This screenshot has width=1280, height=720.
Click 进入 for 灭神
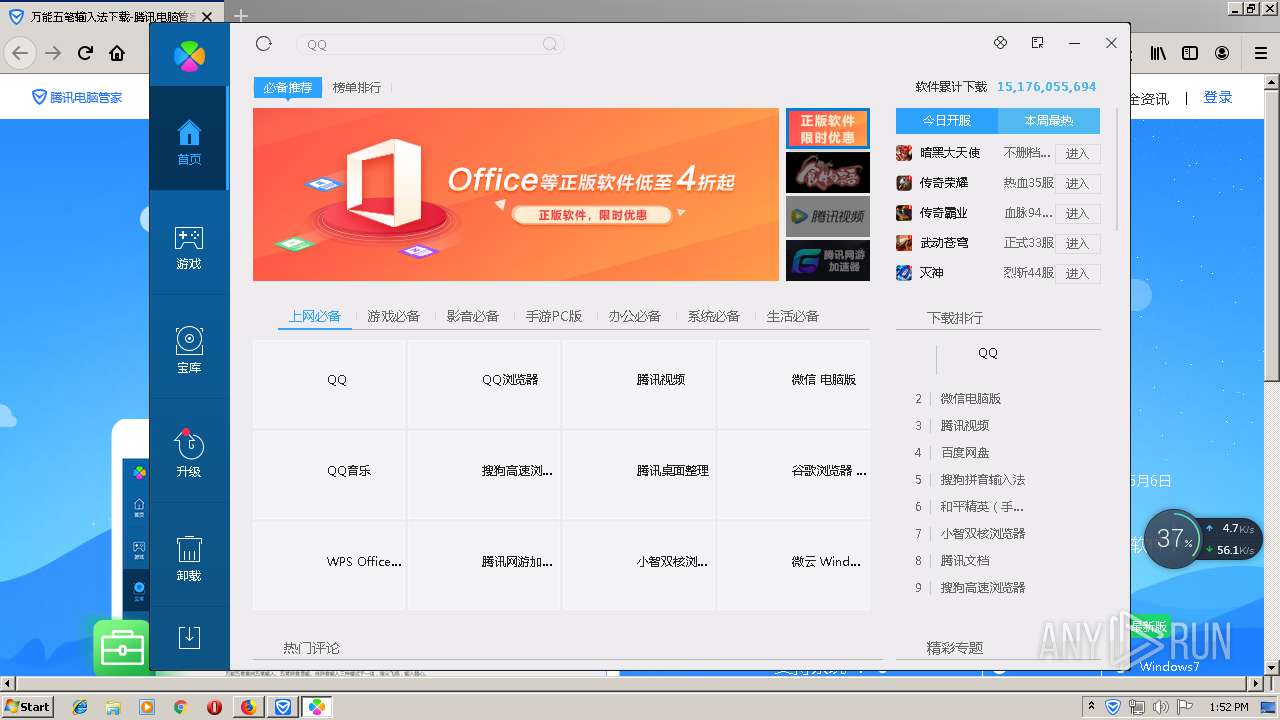click(x=1077, y=273)
